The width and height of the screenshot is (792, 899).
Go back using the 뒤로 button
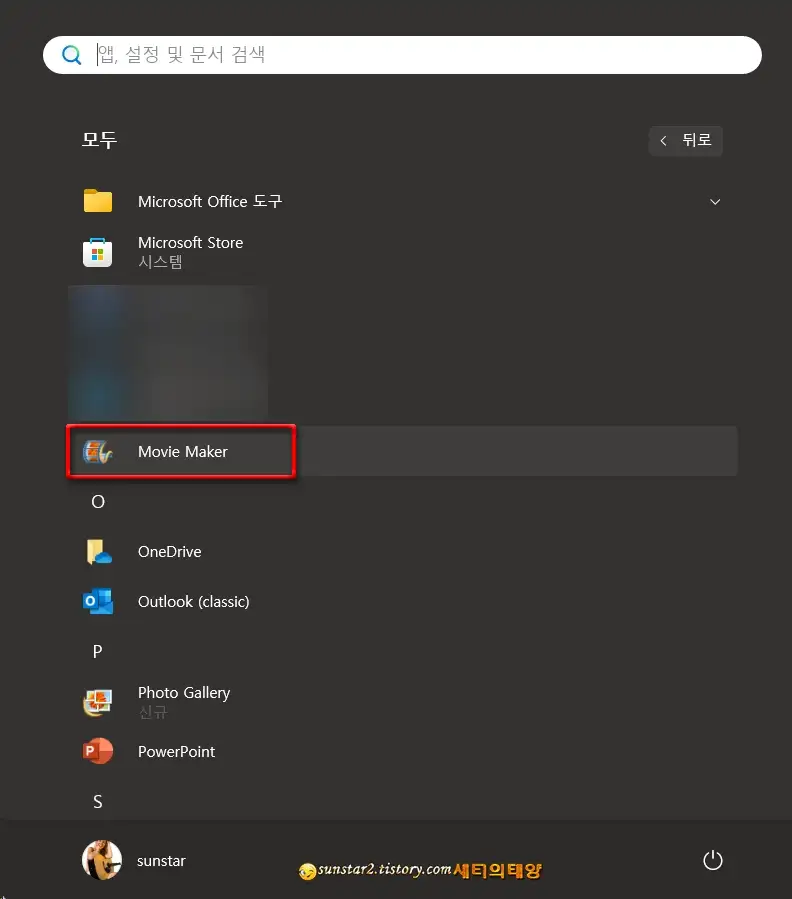[x=685, y=140]
